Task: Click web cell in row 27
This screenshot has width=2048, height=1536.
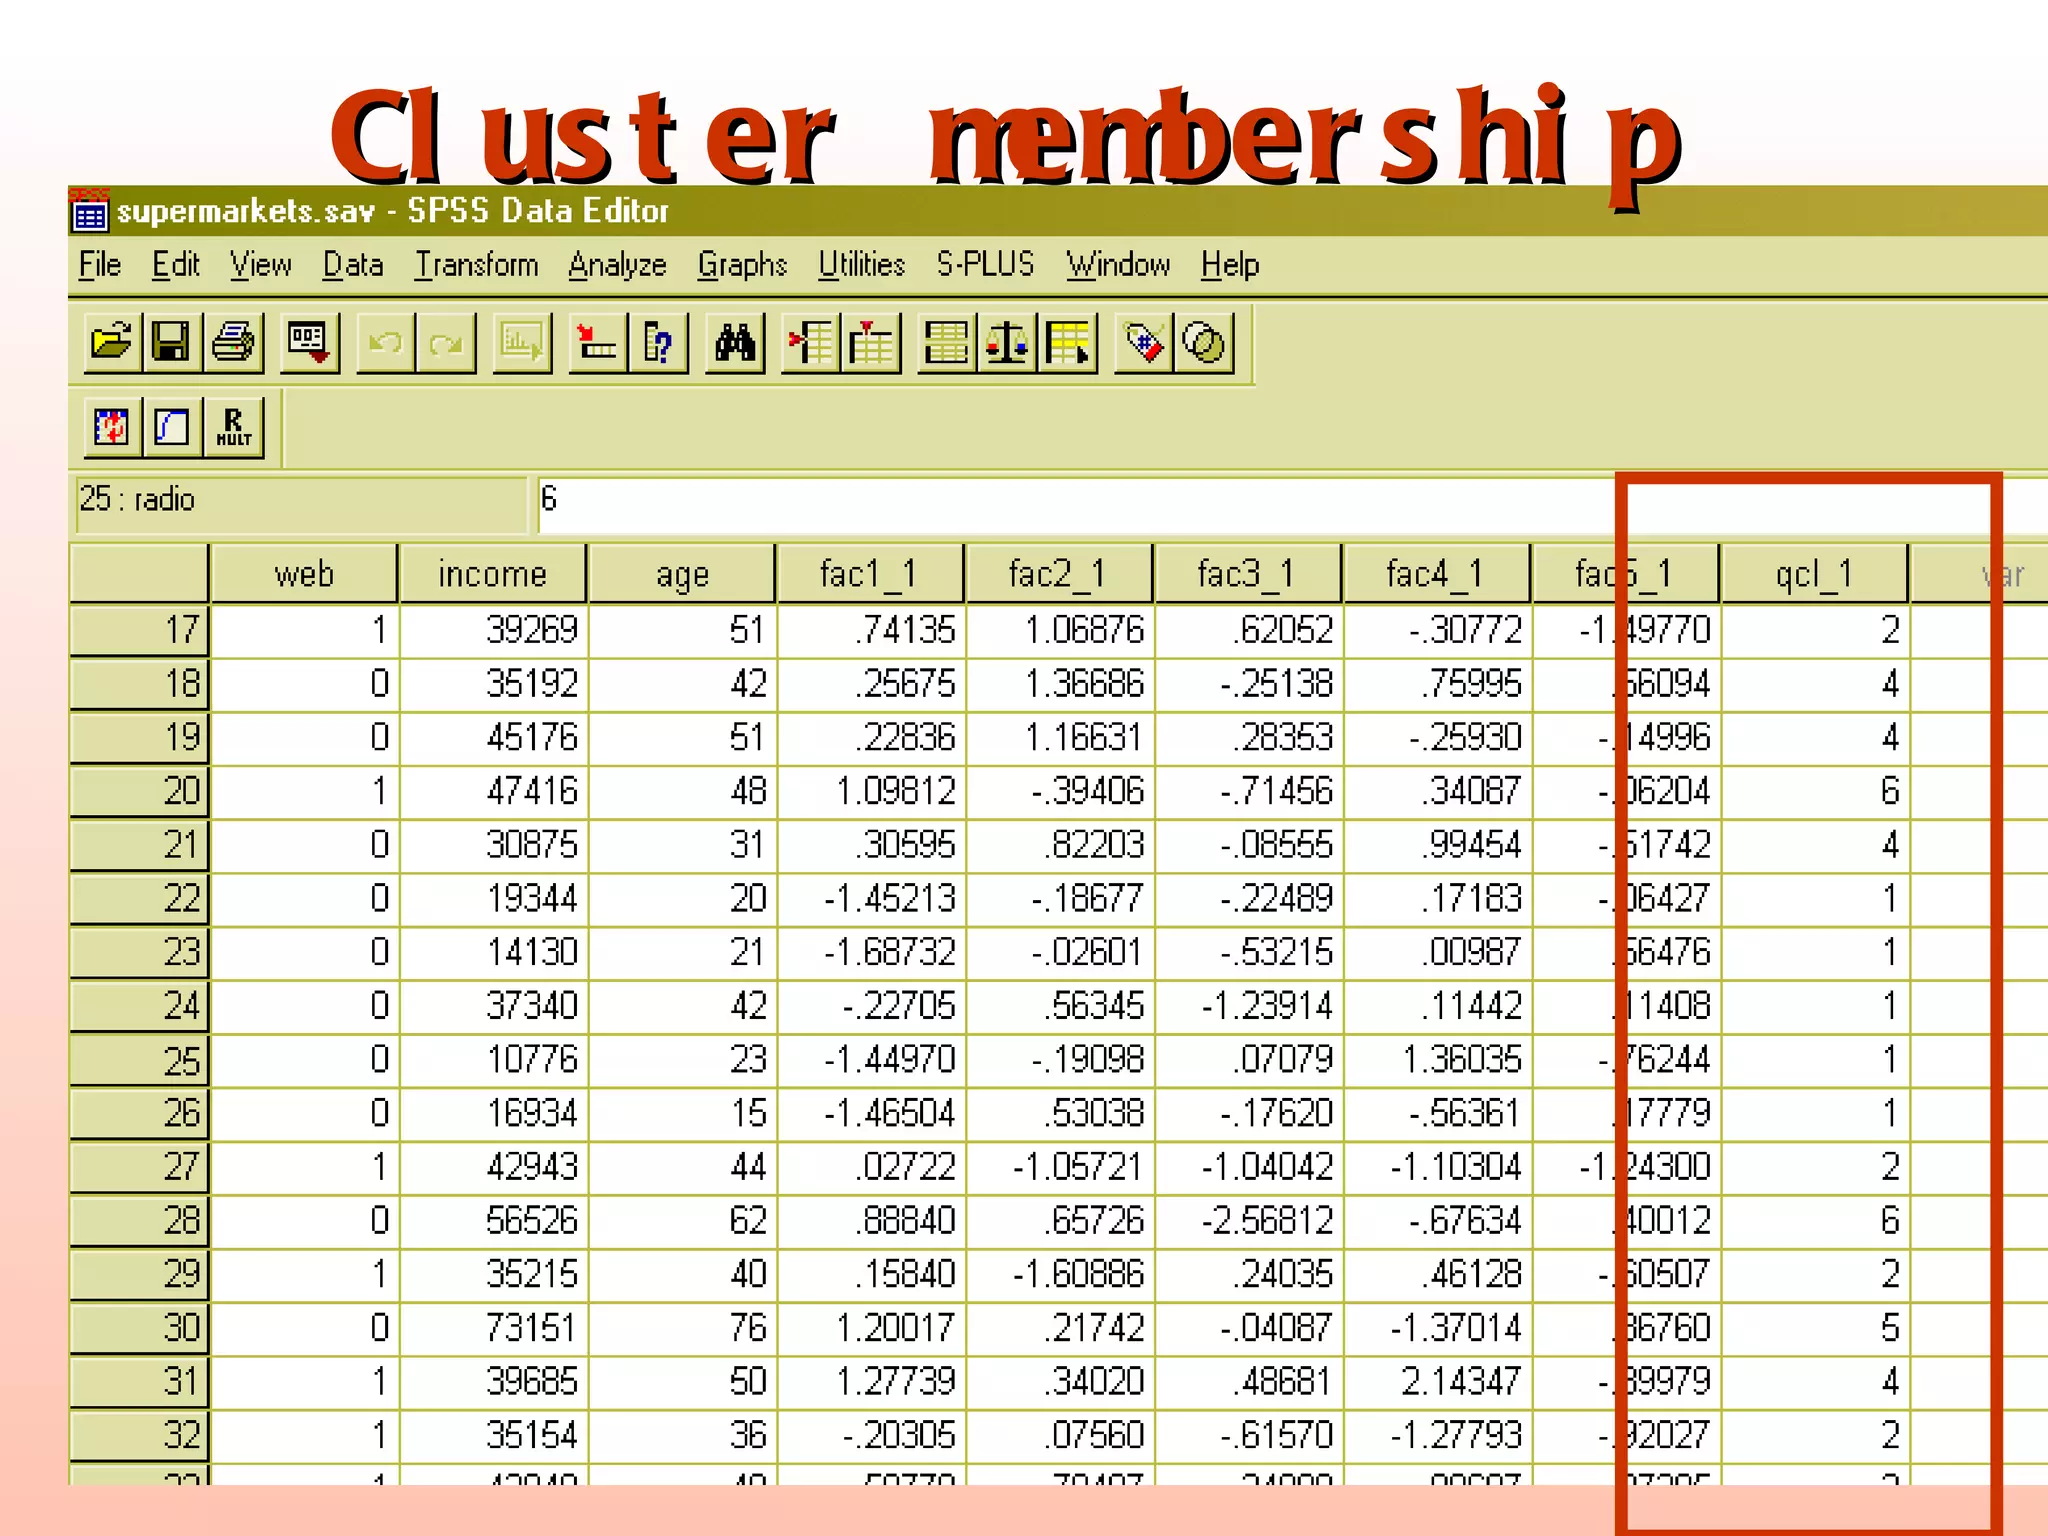Action: (304, 1167)
